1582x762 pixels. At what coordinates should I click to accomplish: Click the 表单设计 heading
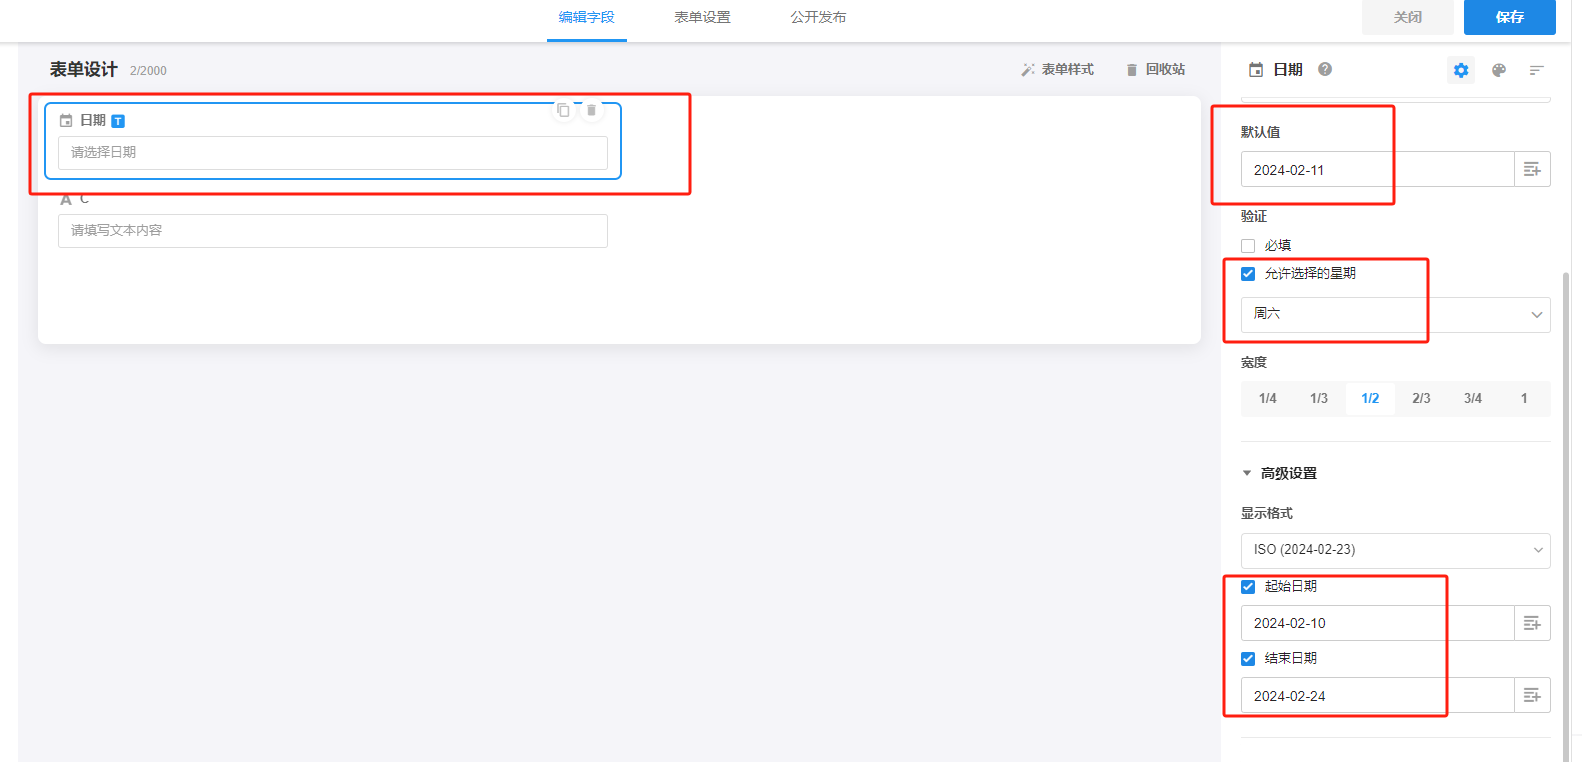[x=84, y=69]
